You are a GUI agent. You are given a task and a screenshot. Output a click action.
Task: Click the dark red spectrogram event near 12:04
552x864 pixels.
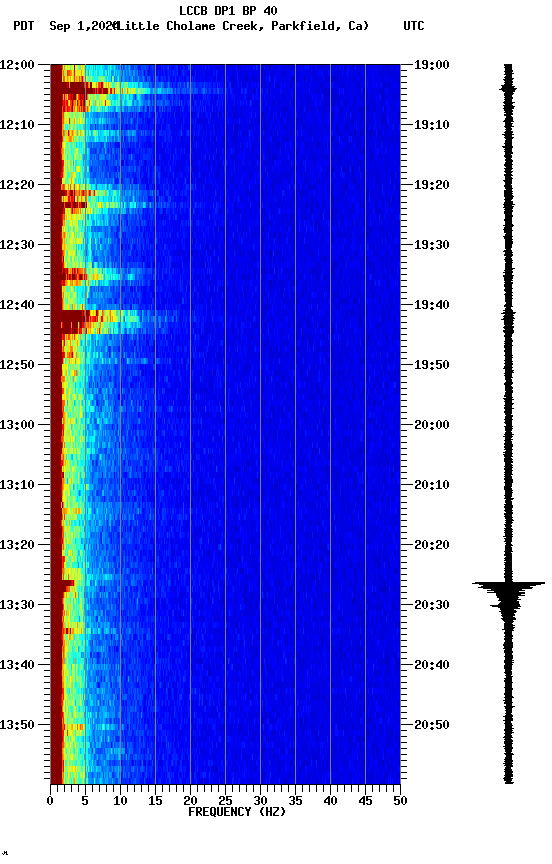click(x=85, y=87)
